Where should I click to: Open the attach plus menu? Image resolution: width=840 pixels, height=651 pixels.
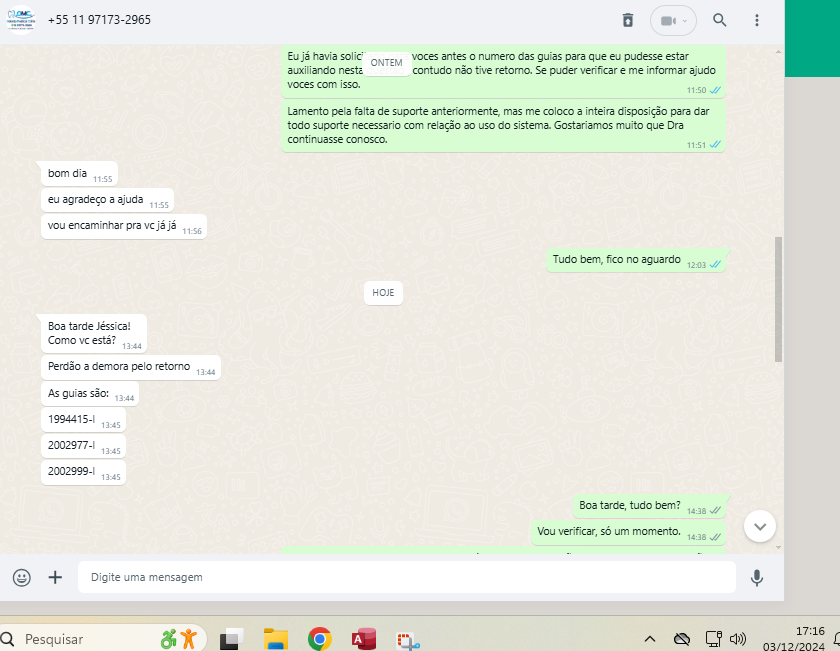point(55,577)
